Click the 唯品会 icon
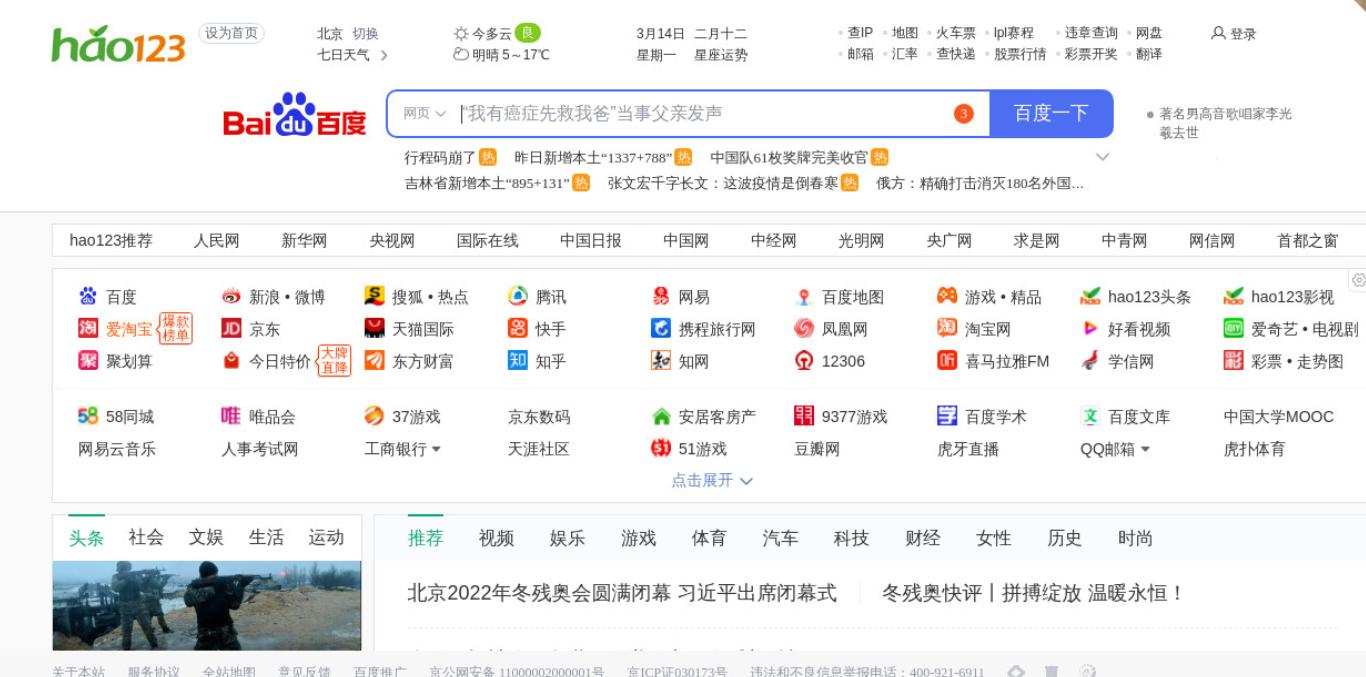This screenshot has height=677, width=1366. (231, 417)
